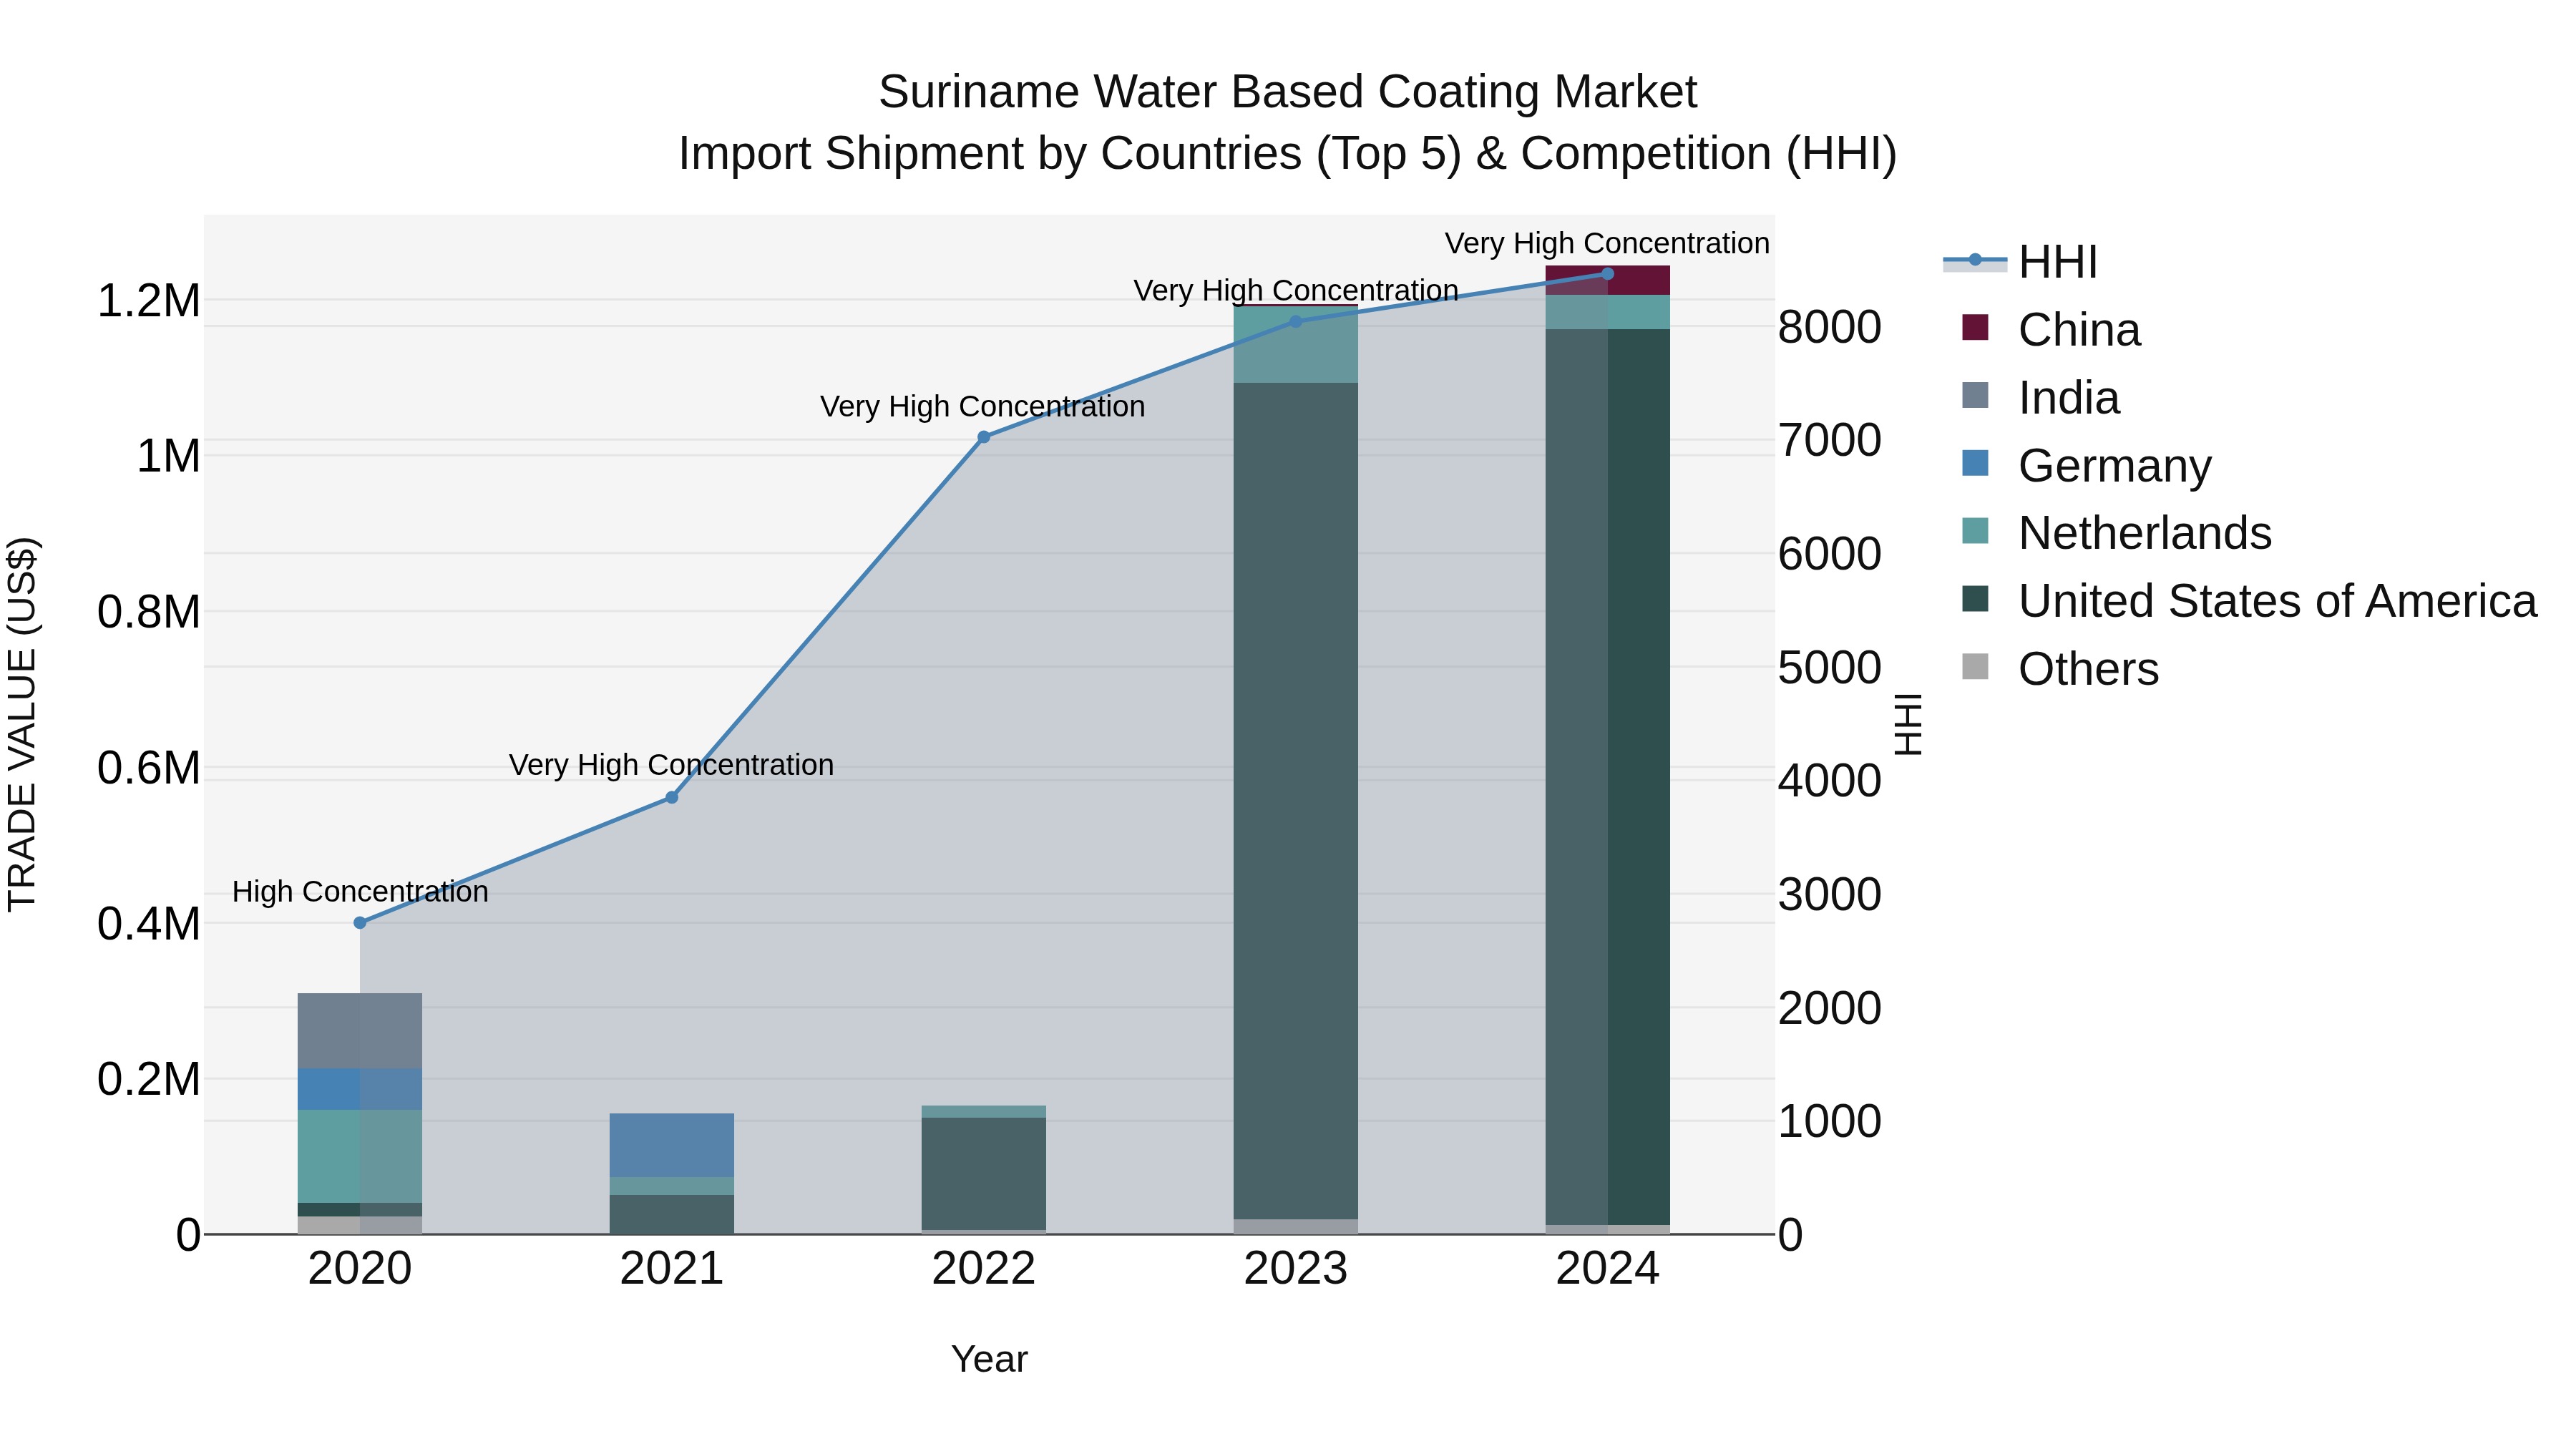The height and width of the screenshot is (1449, 2576).
Task: Click the 2022 'Very High Concentration' annotation
Action: (x=983, y=407)
